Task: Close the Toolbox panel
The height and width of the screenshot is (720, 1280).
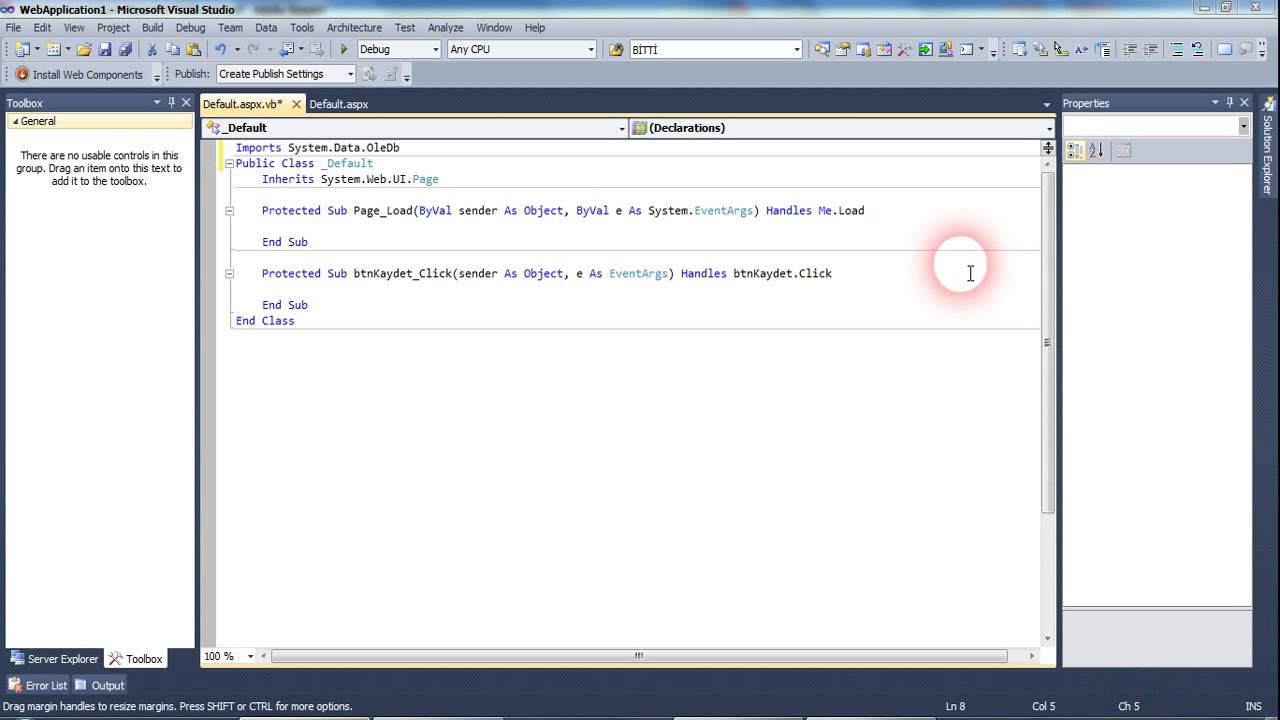Action: [x=186, y=102]
